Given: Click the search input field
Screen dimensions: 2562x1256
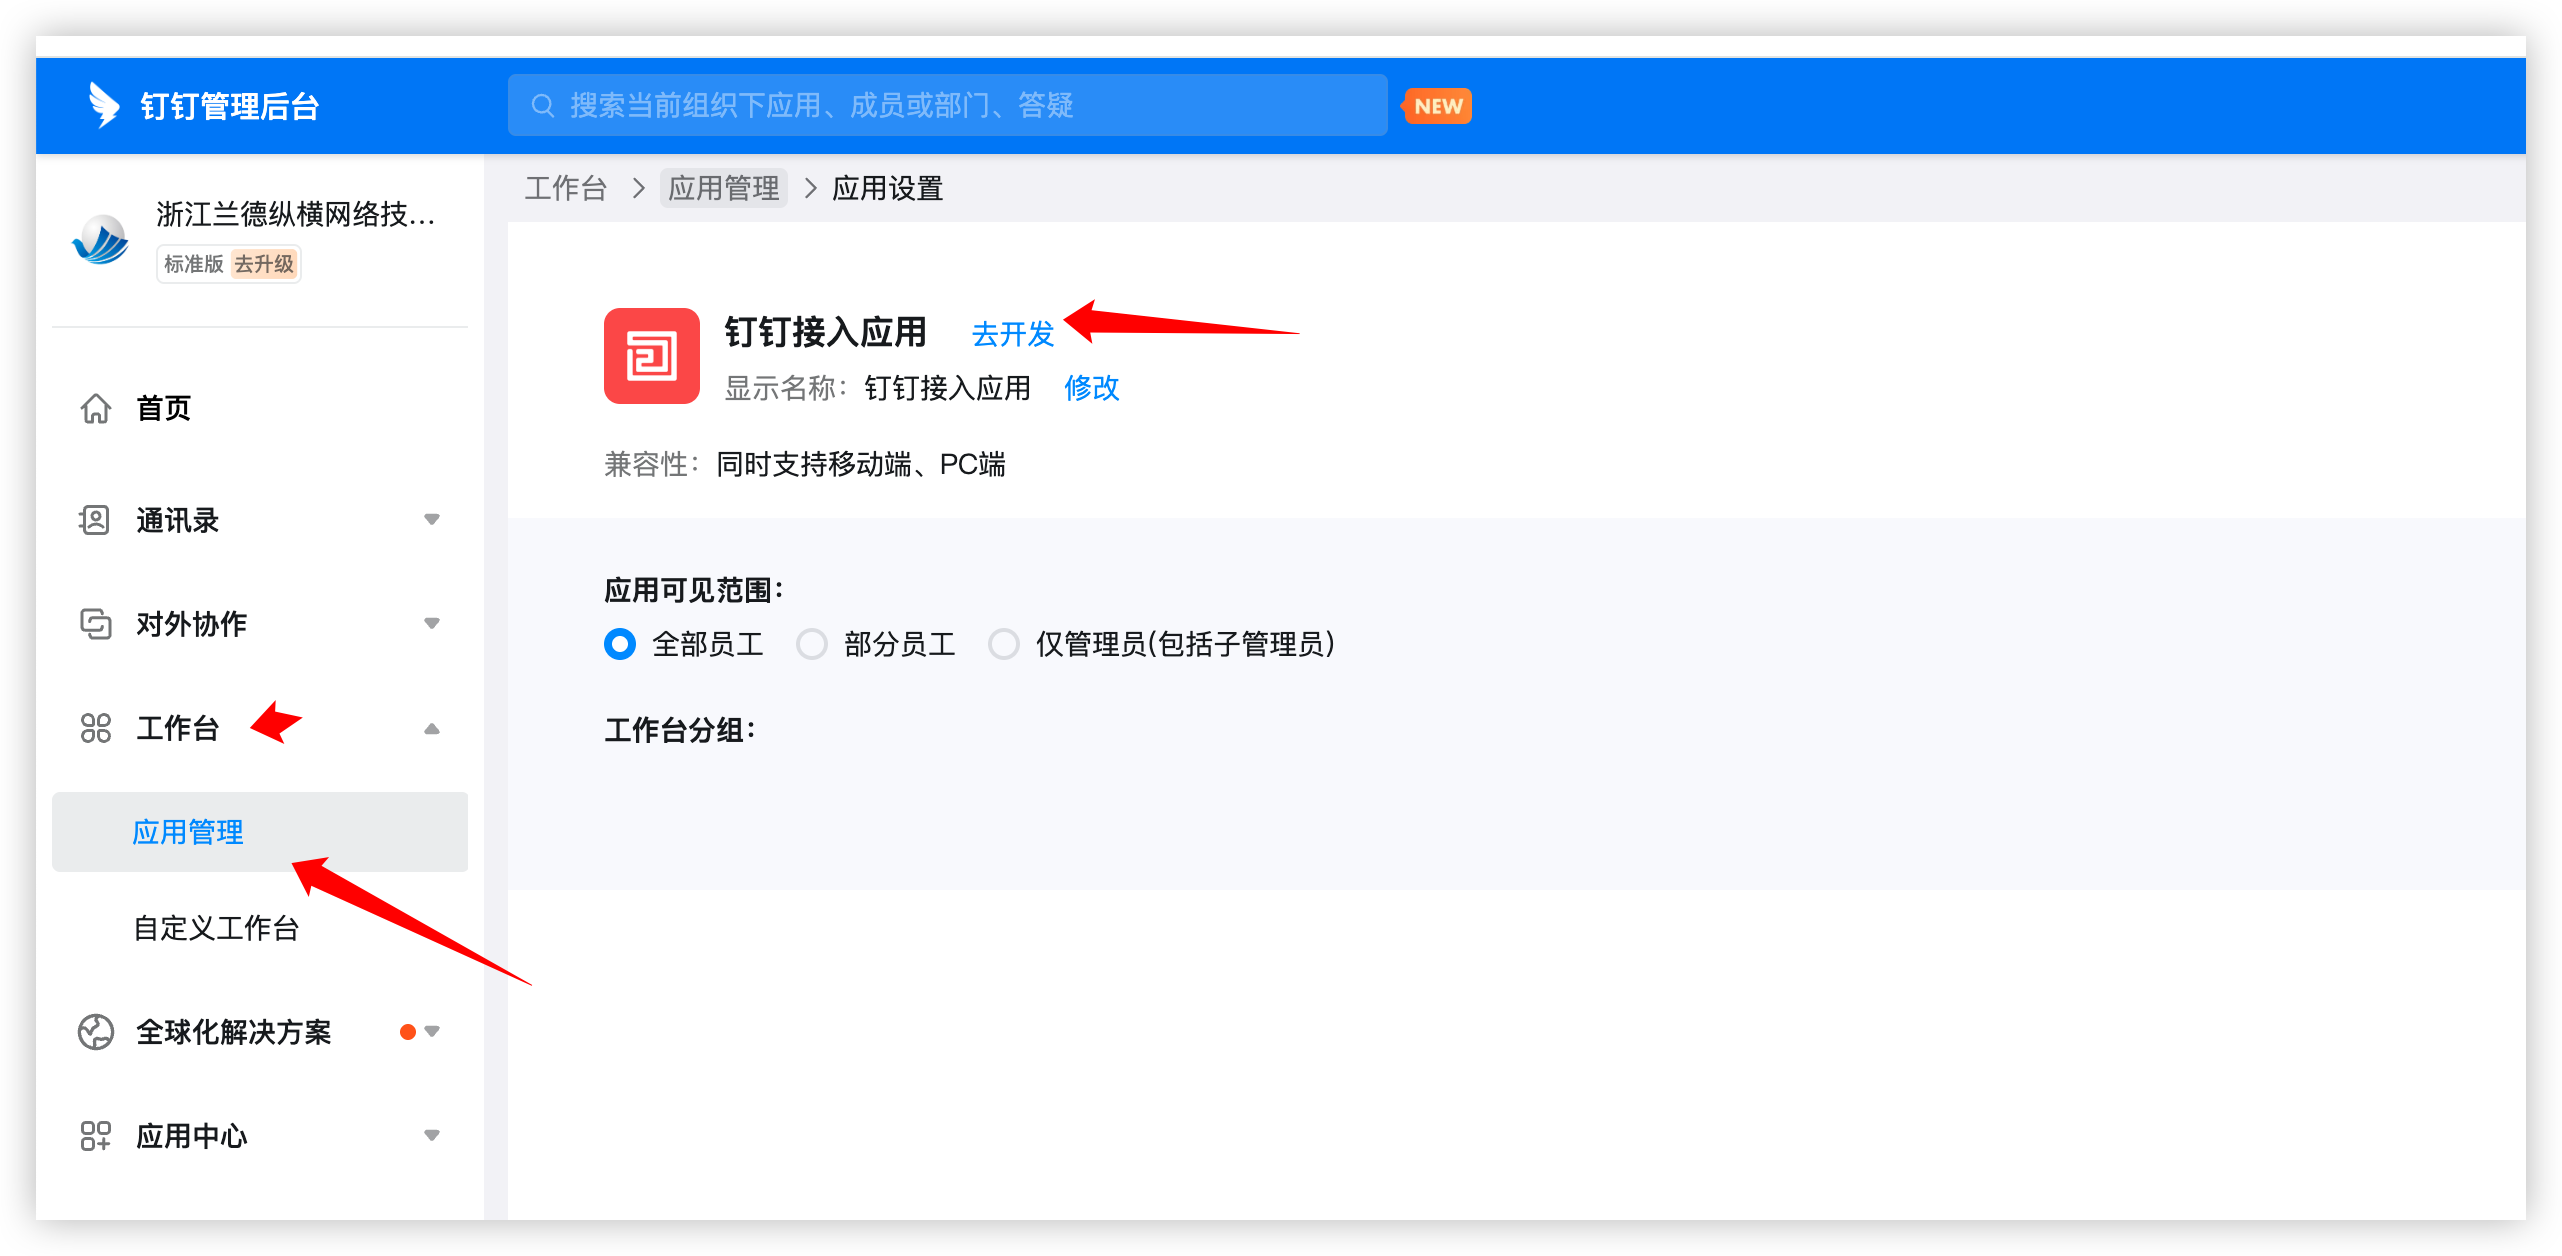Looking at the screenshot, I should [x=947, y=105].
